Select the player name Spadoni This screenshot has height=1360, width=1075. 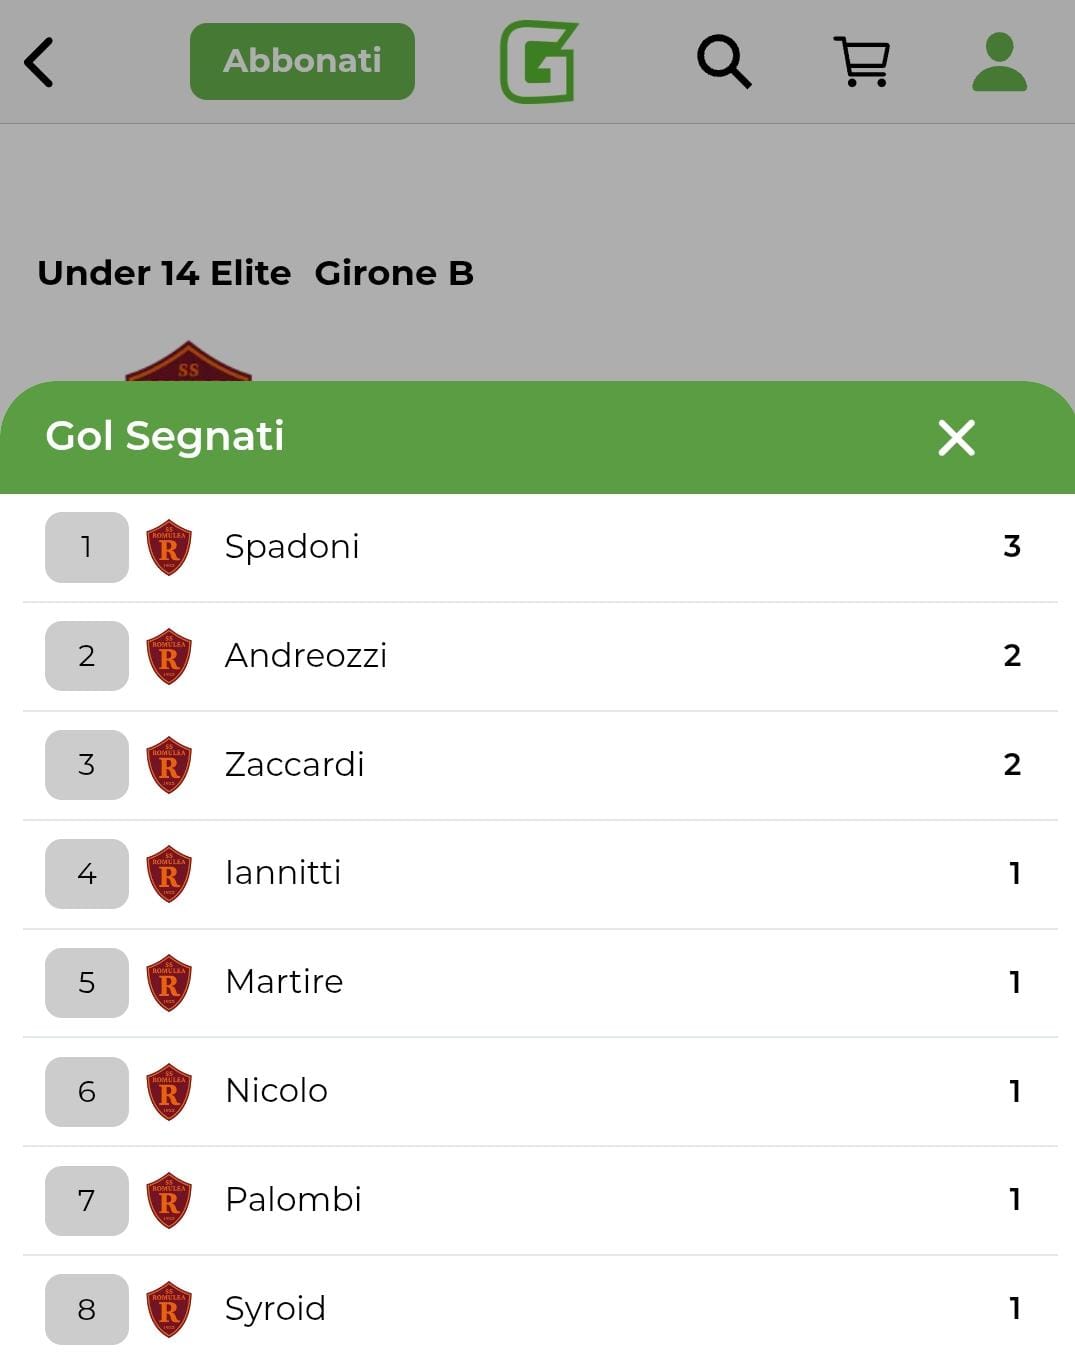[292, 547]
